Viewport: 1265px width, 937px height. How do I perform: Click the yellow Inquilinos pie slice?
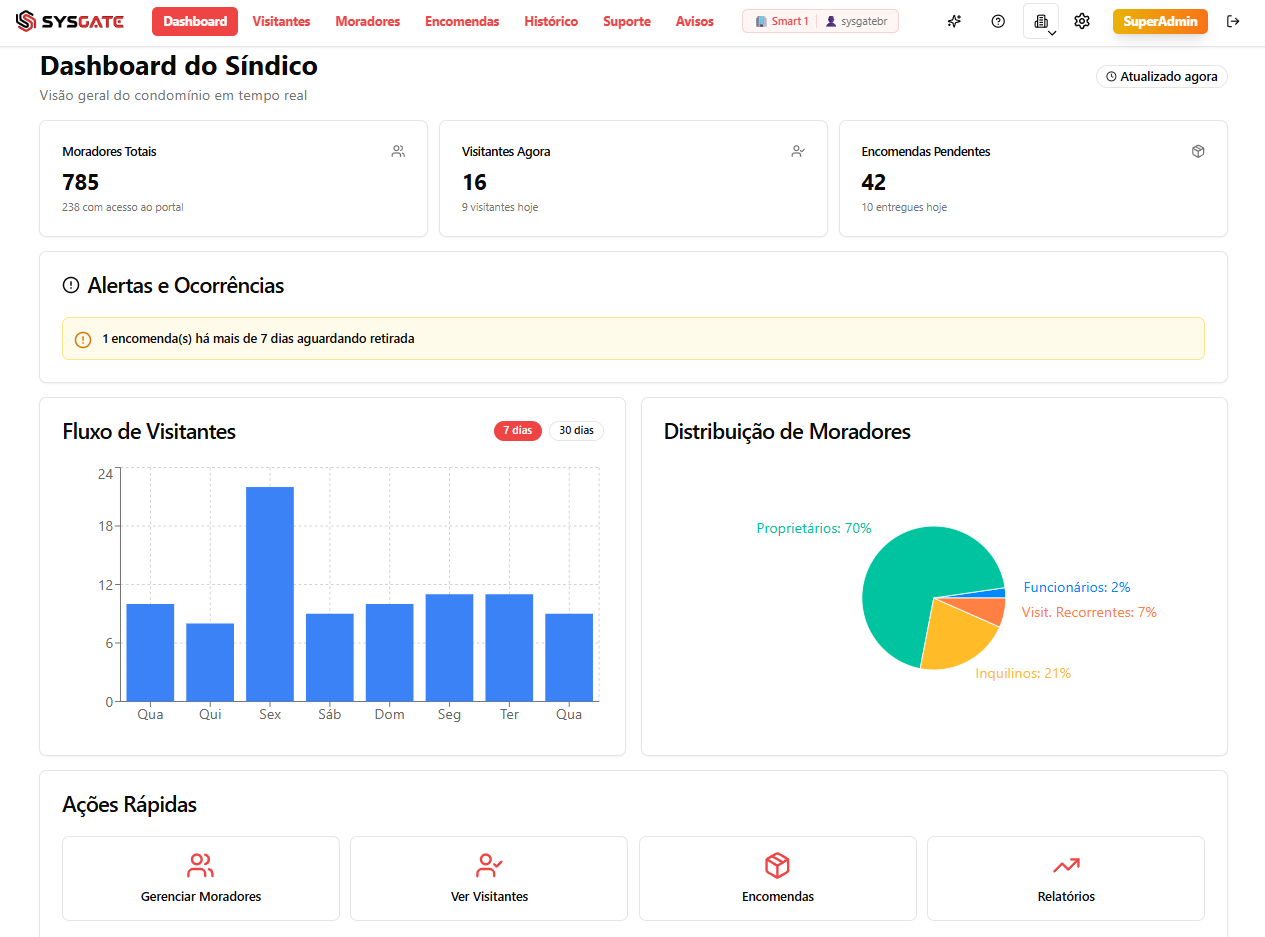(955, 637)
